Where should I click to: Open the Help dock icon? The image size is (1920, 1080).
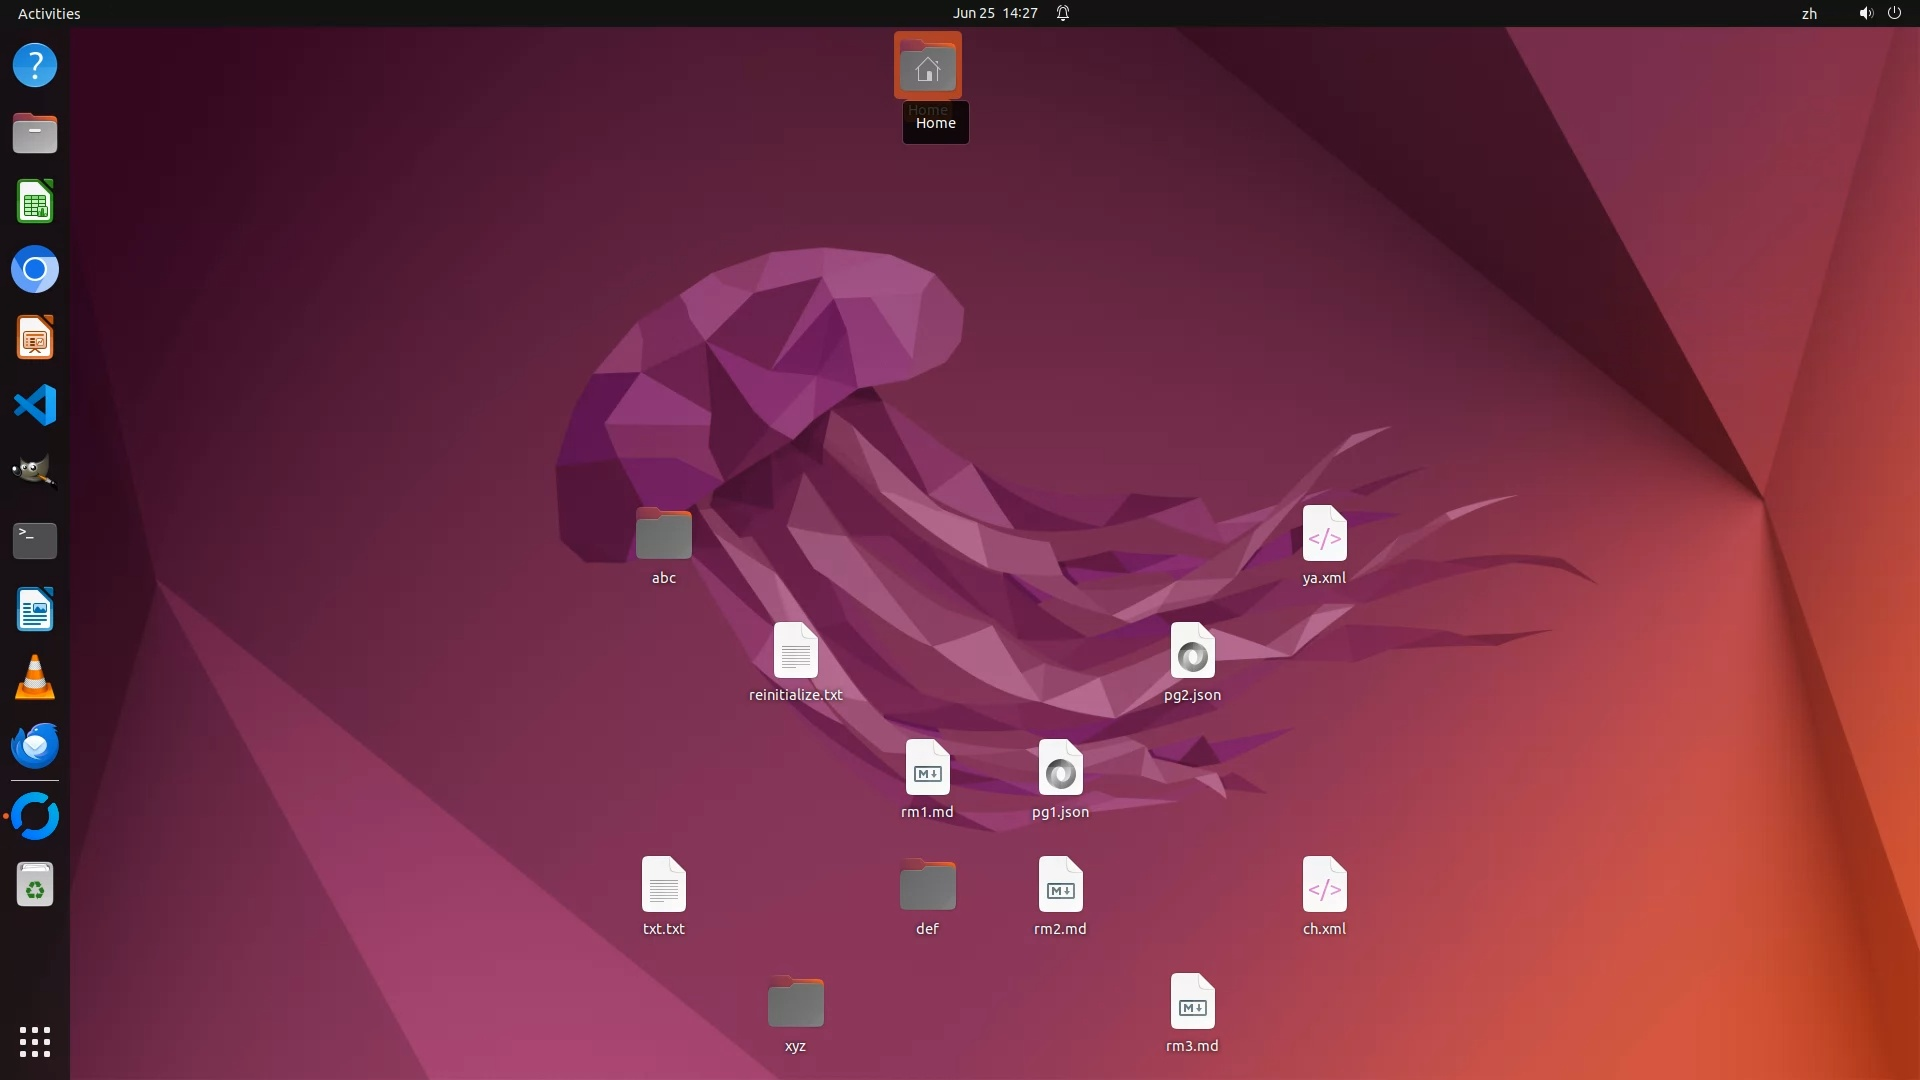coord(35,66)
